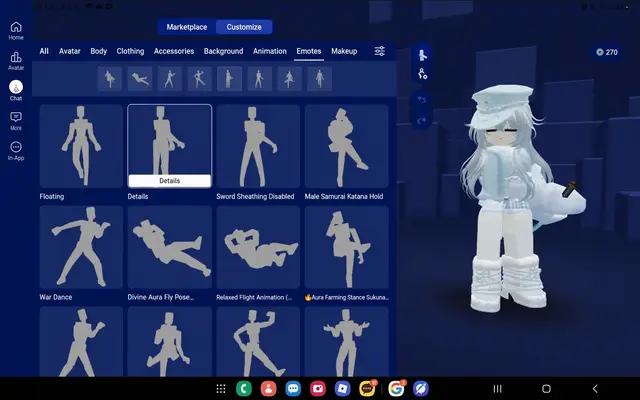Click the 3D avatar preview character
Screen dimensions: 640x400
518,198
